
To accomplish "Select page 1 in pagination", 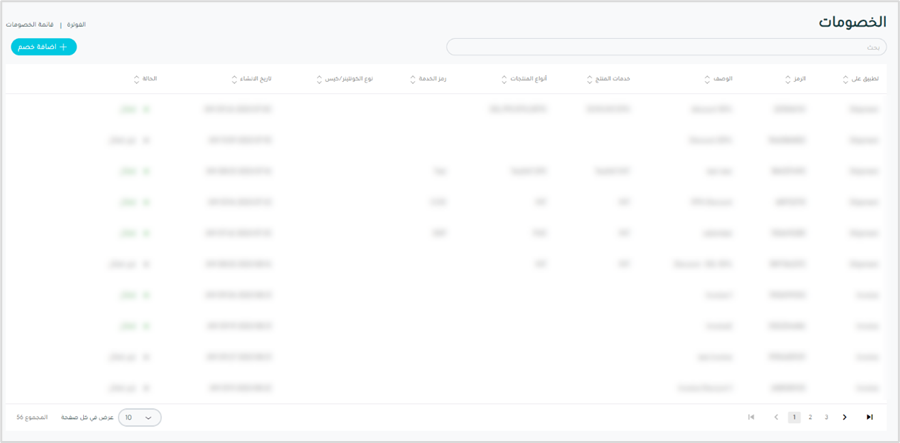I will point(794,417).
